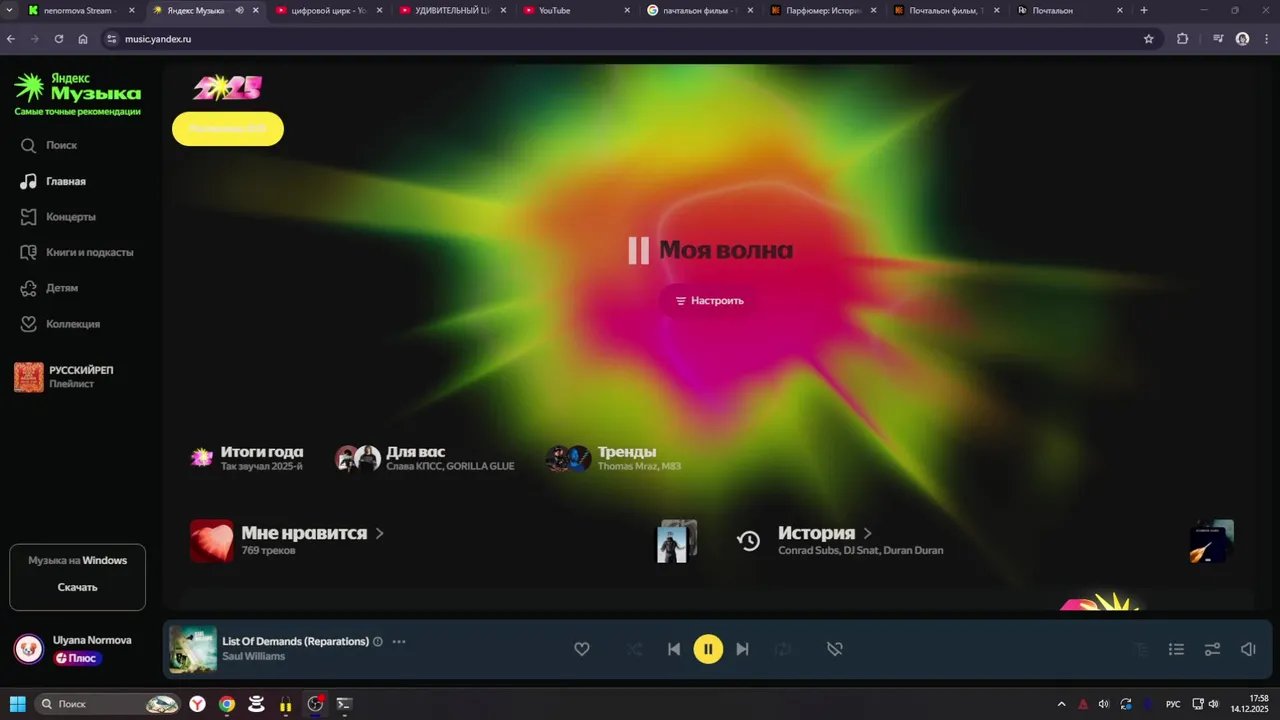Mute the Яндекс Музыка tab audio icon
Image resolution: width=1280 pixels, height=720 pixels.
click(239, 10)
